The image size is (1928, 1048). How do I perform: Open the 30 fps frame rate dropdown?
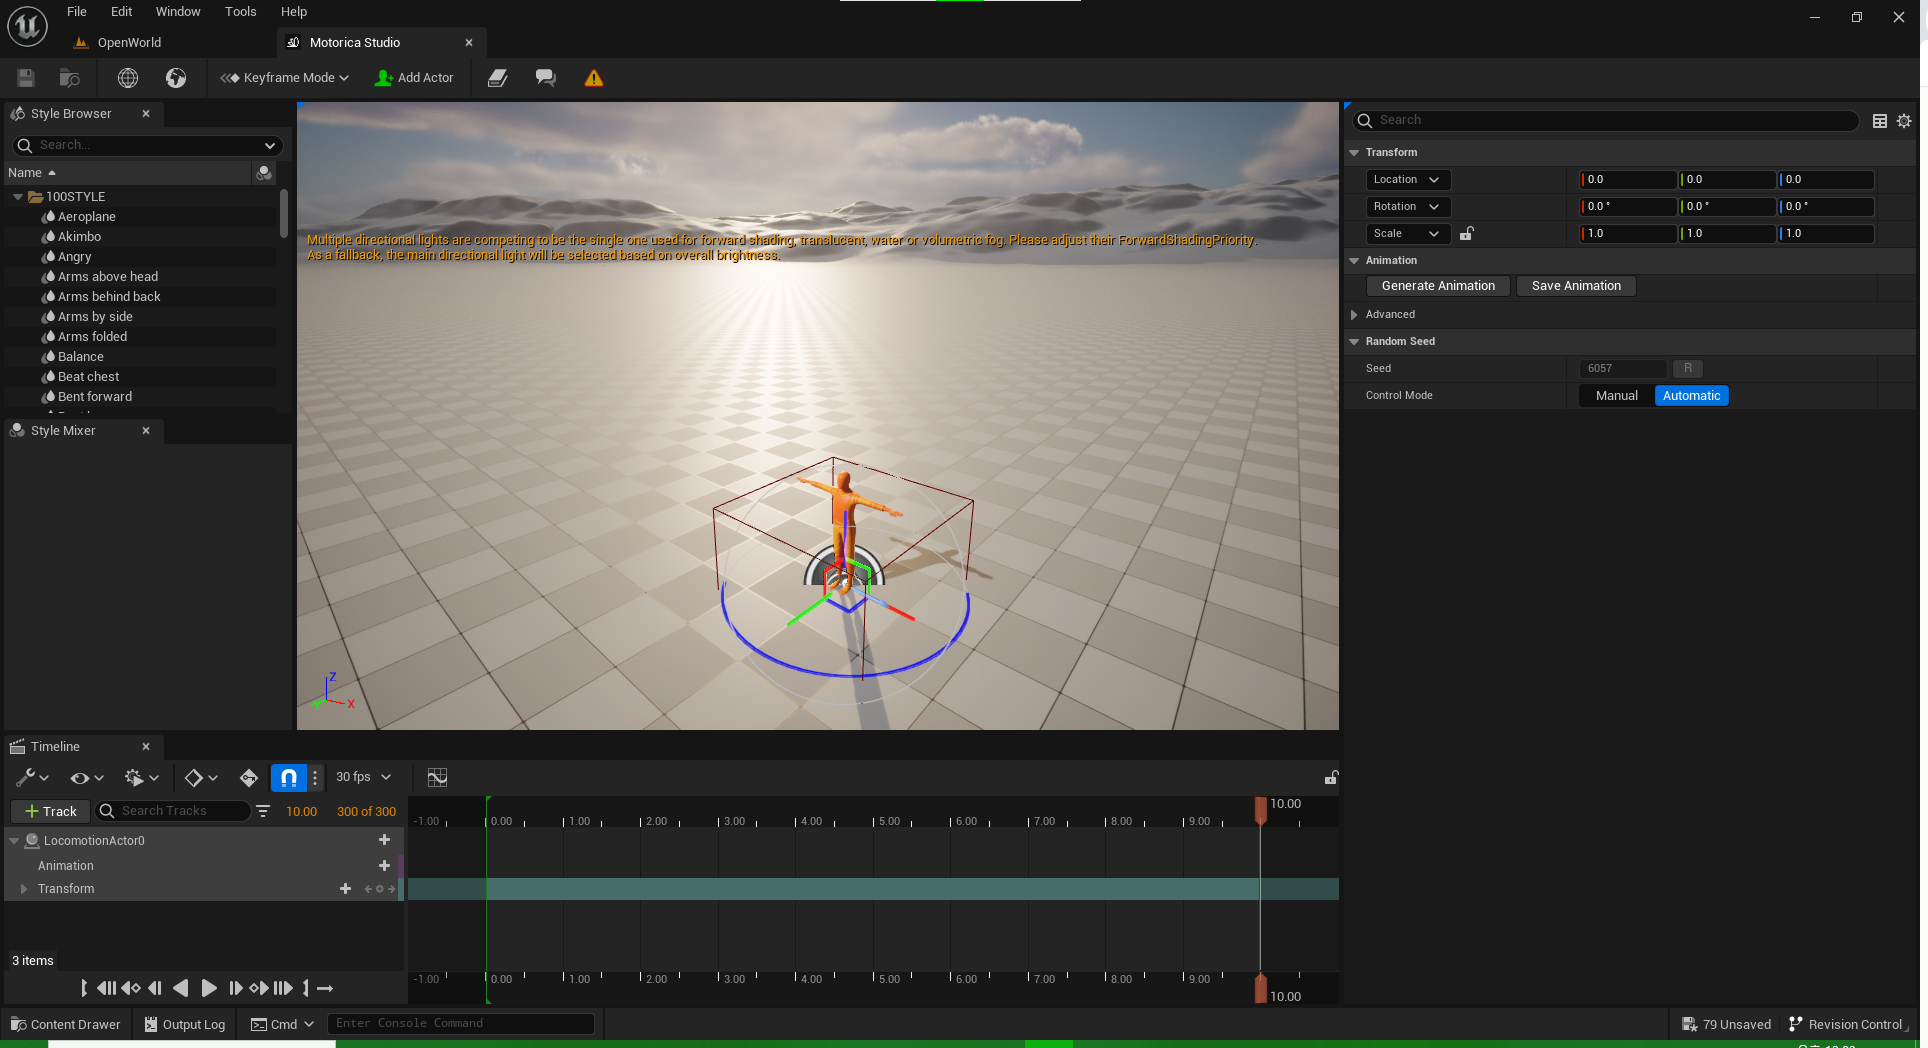[x=363, y=777]
